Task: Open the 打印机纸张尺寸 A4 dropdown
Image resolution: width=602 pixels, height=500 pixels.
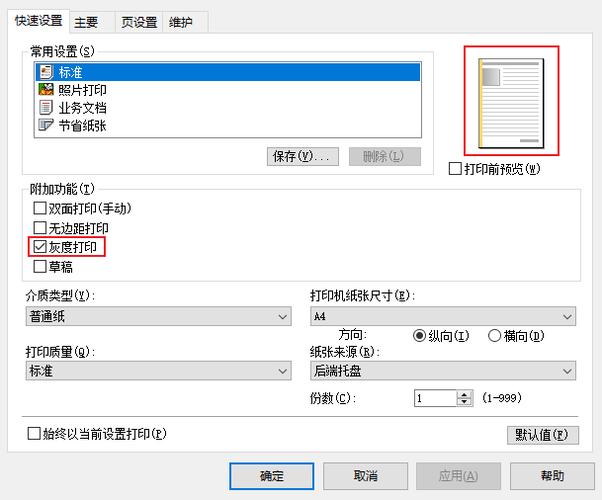Action: (443, 316)
